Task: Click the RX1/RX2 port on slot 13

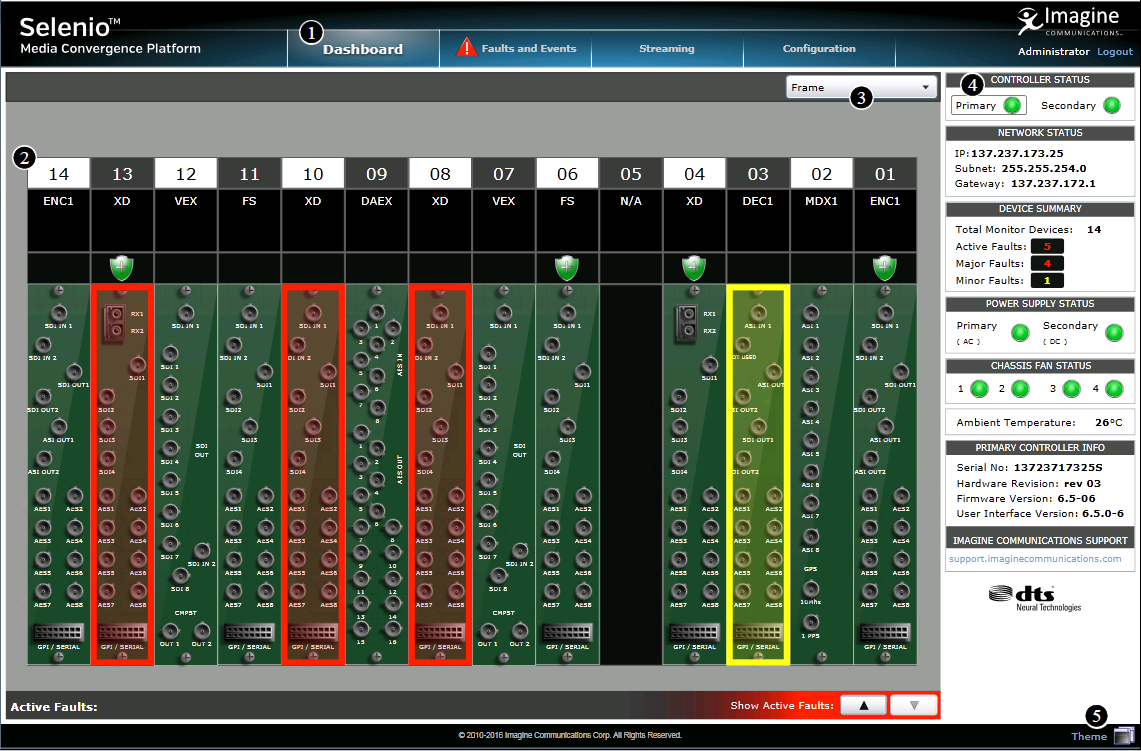Action: point(114,323)
